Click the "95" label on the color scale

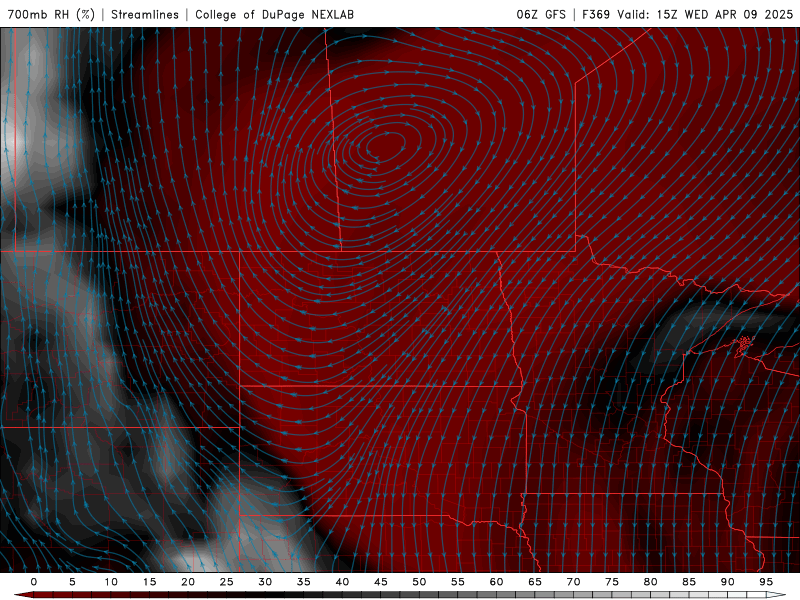(766, 582)
